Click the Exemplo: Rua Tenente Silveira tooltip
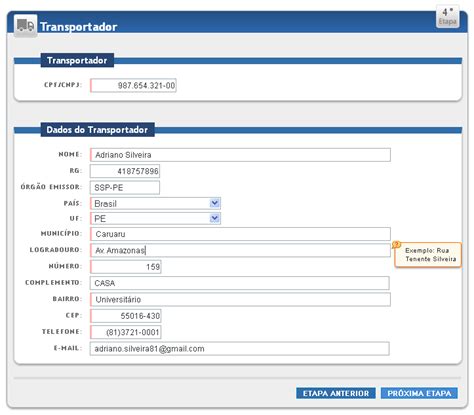This screenshot has width=474, height=415. pyautogui.click(x=428, y=255)
